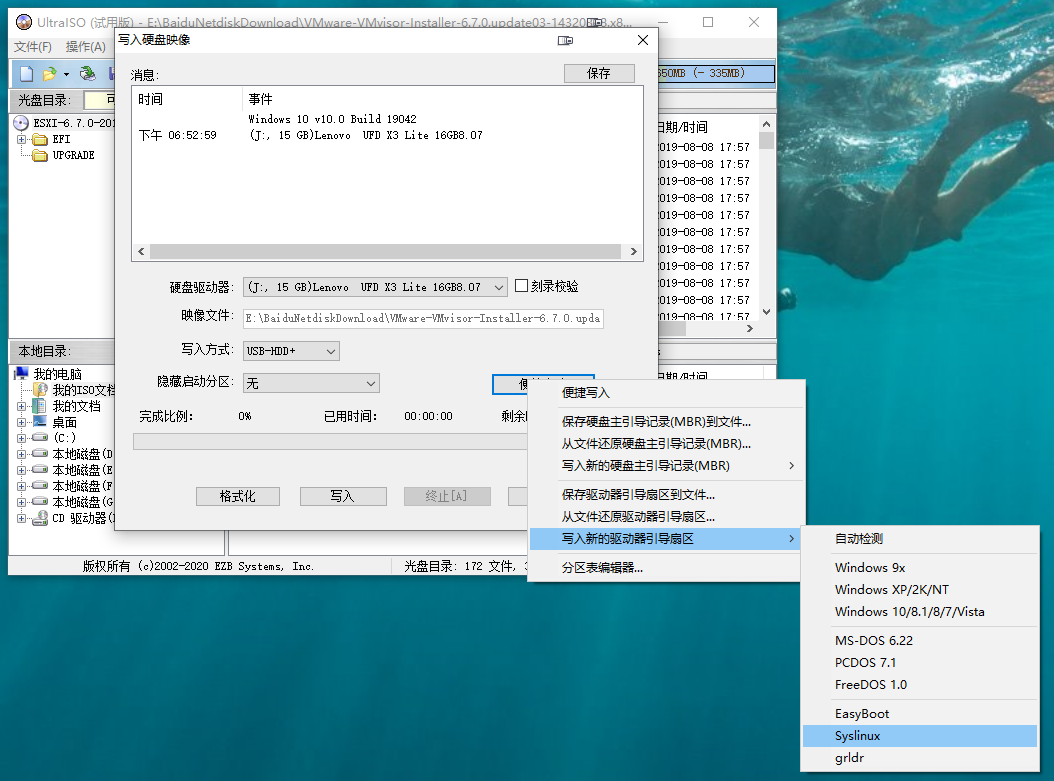This screenshot has width=1054, height=781.
Task: Select EasyBoot in the submenu
Action: coord(920,714)
